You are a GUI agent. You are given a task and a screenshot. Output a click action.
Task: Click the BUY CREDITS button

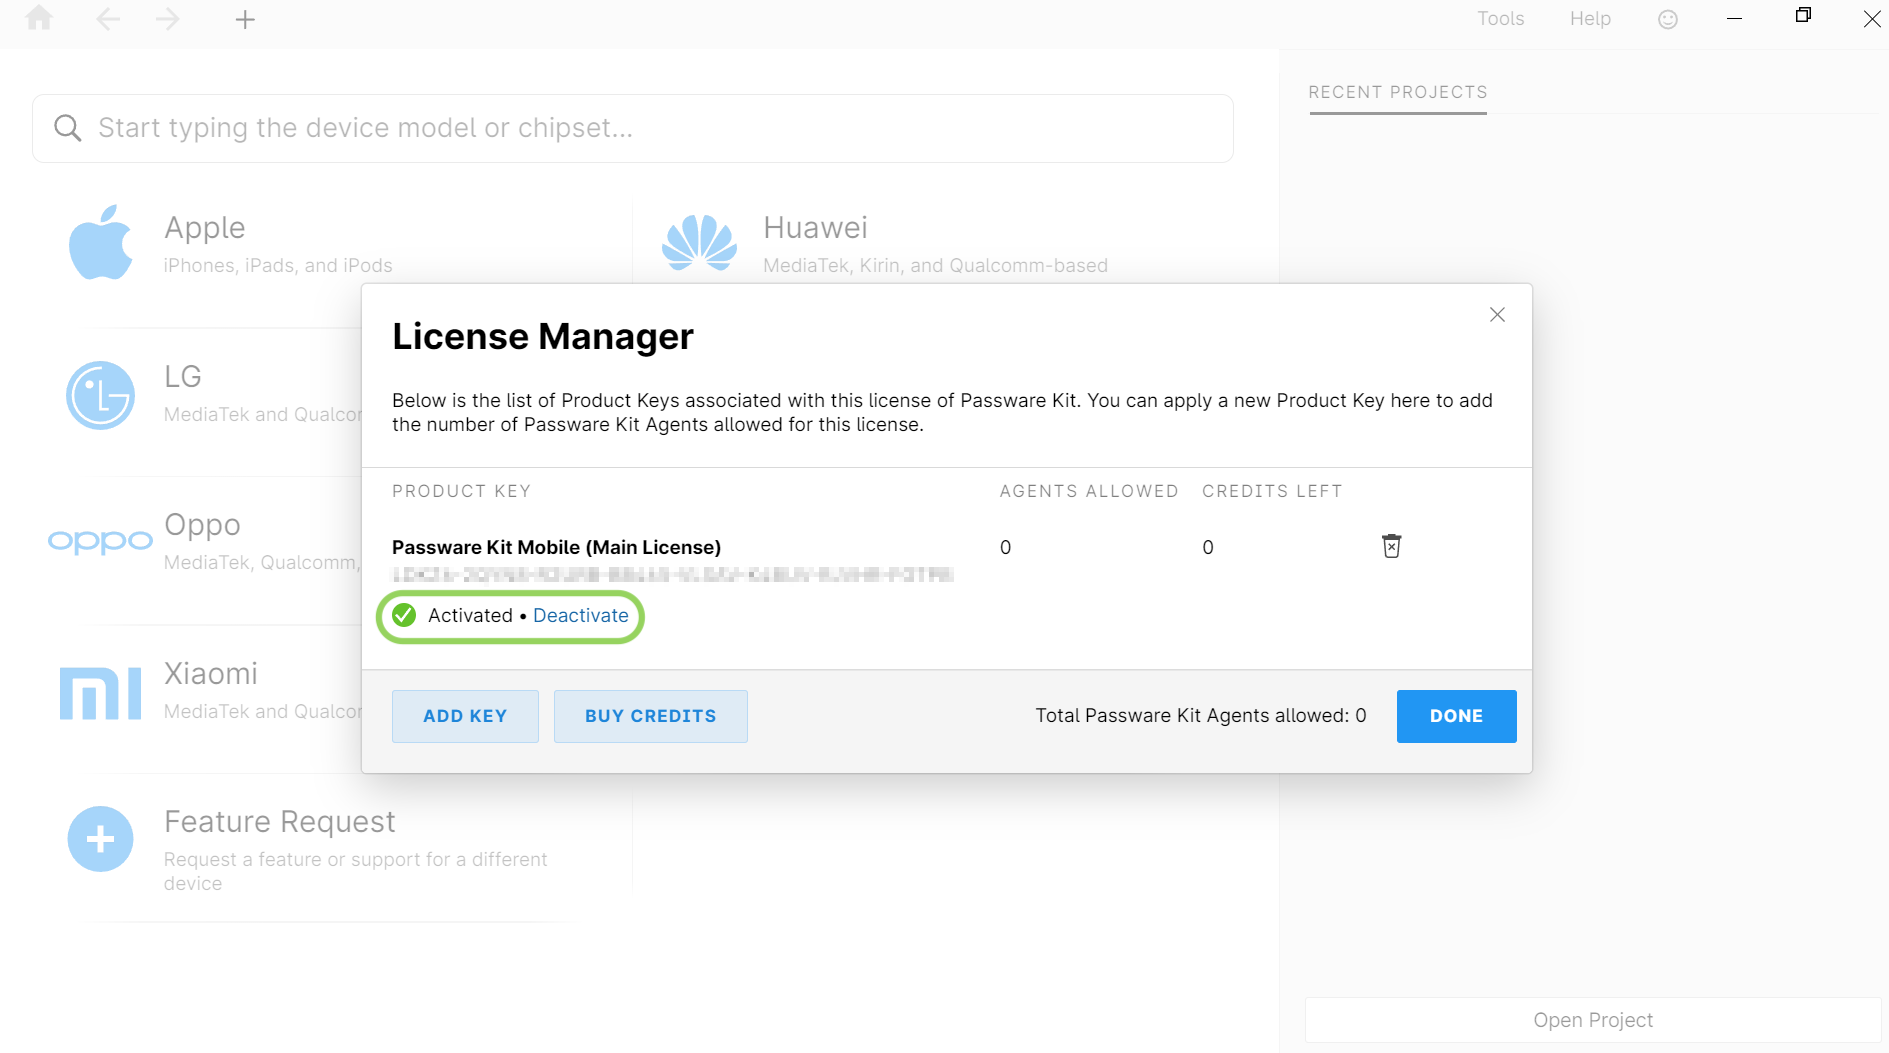[x=651, y=716]
